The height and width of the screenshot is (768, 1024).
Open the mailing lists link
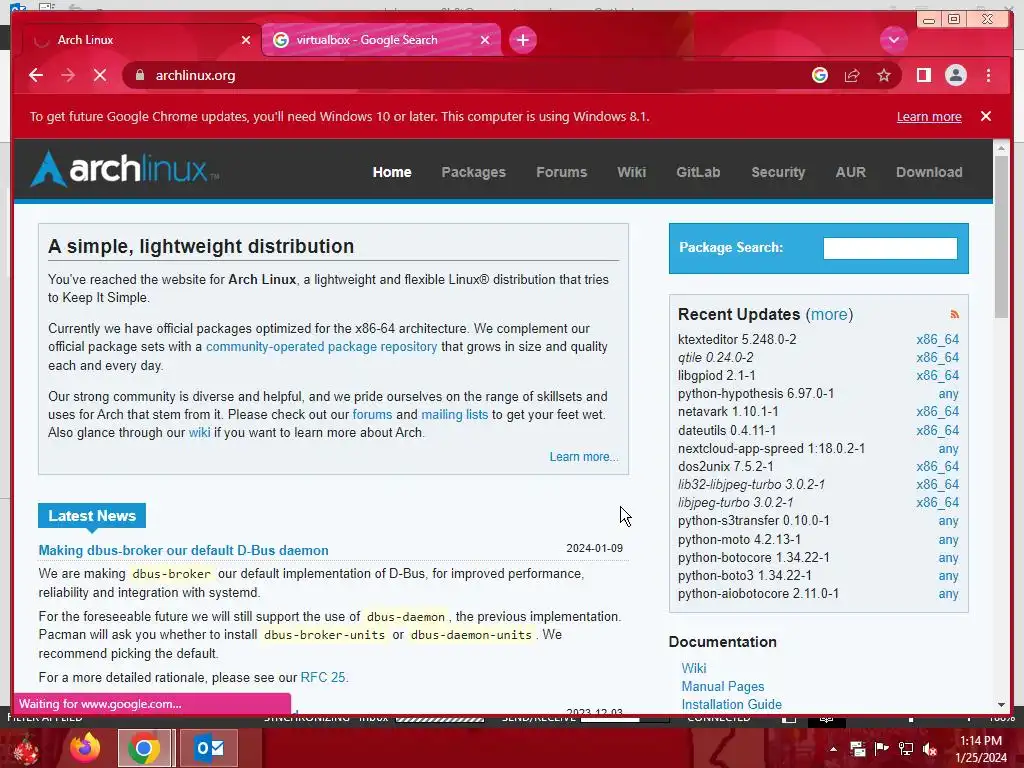pyautogui.click(x=455, y=415)
